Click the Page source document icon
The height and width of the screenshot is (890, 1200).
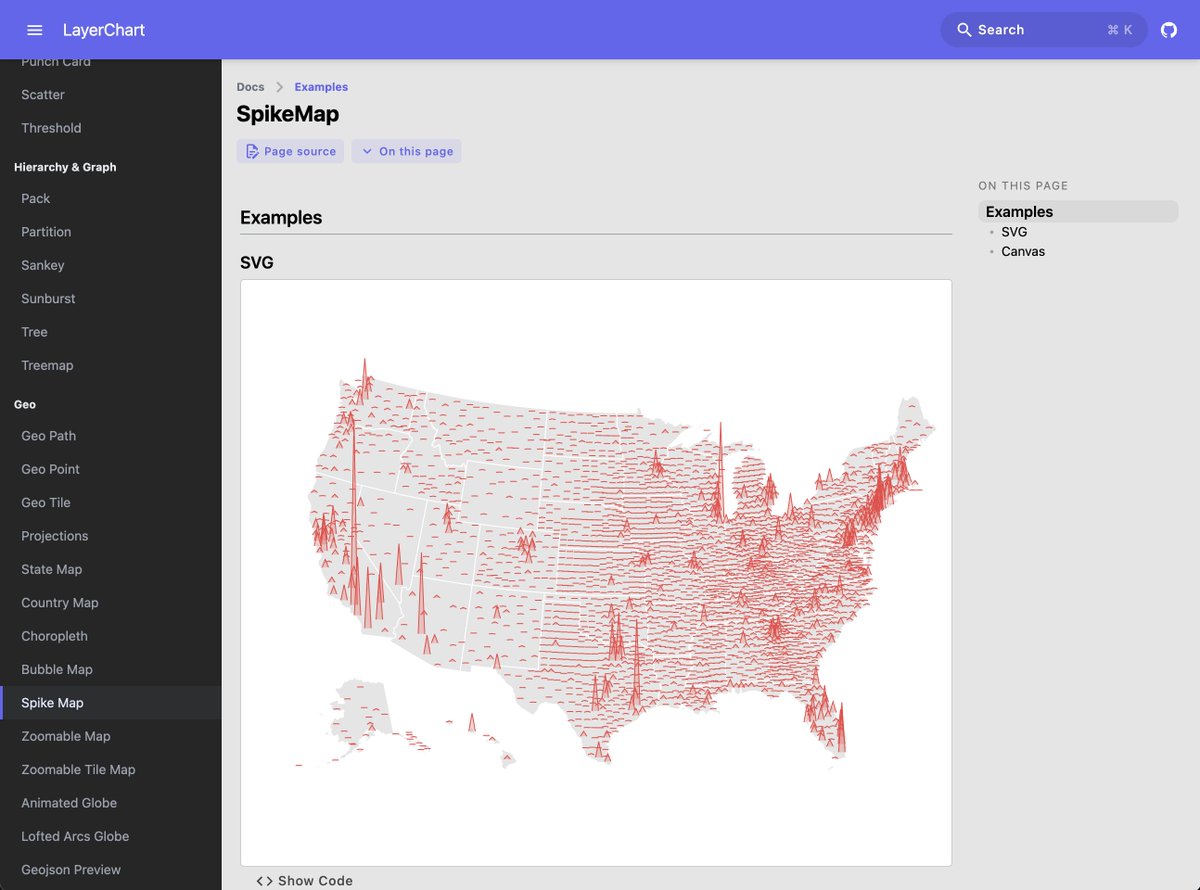pos(252,151)
